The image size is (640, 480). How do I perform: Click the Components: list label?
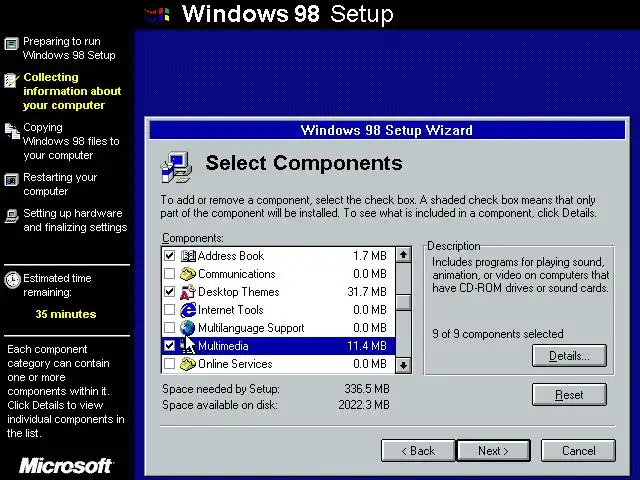coord(193,238)
